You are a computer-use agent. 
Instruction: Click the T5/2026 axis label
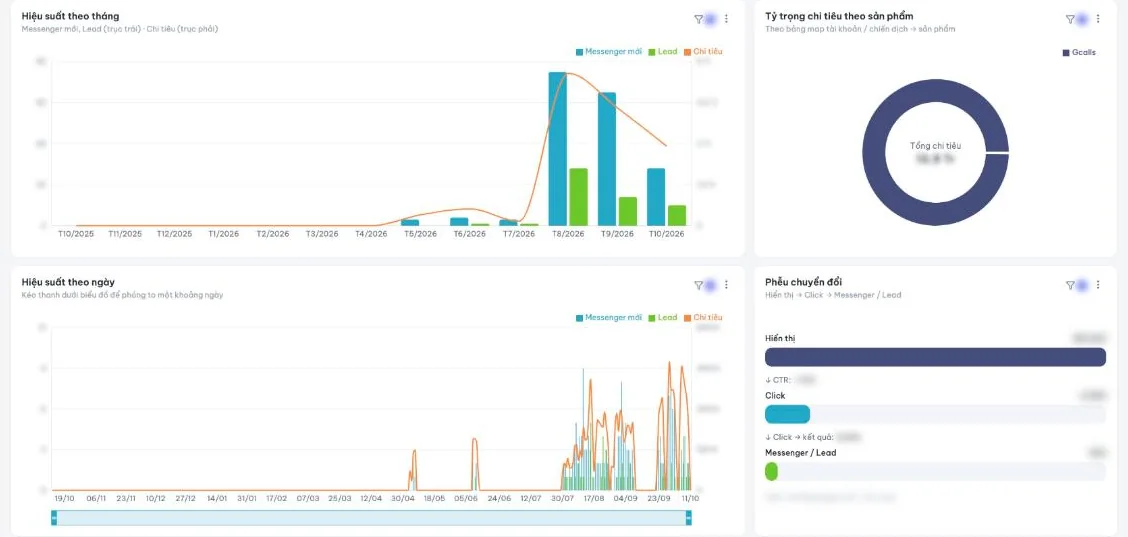(420, 234)
